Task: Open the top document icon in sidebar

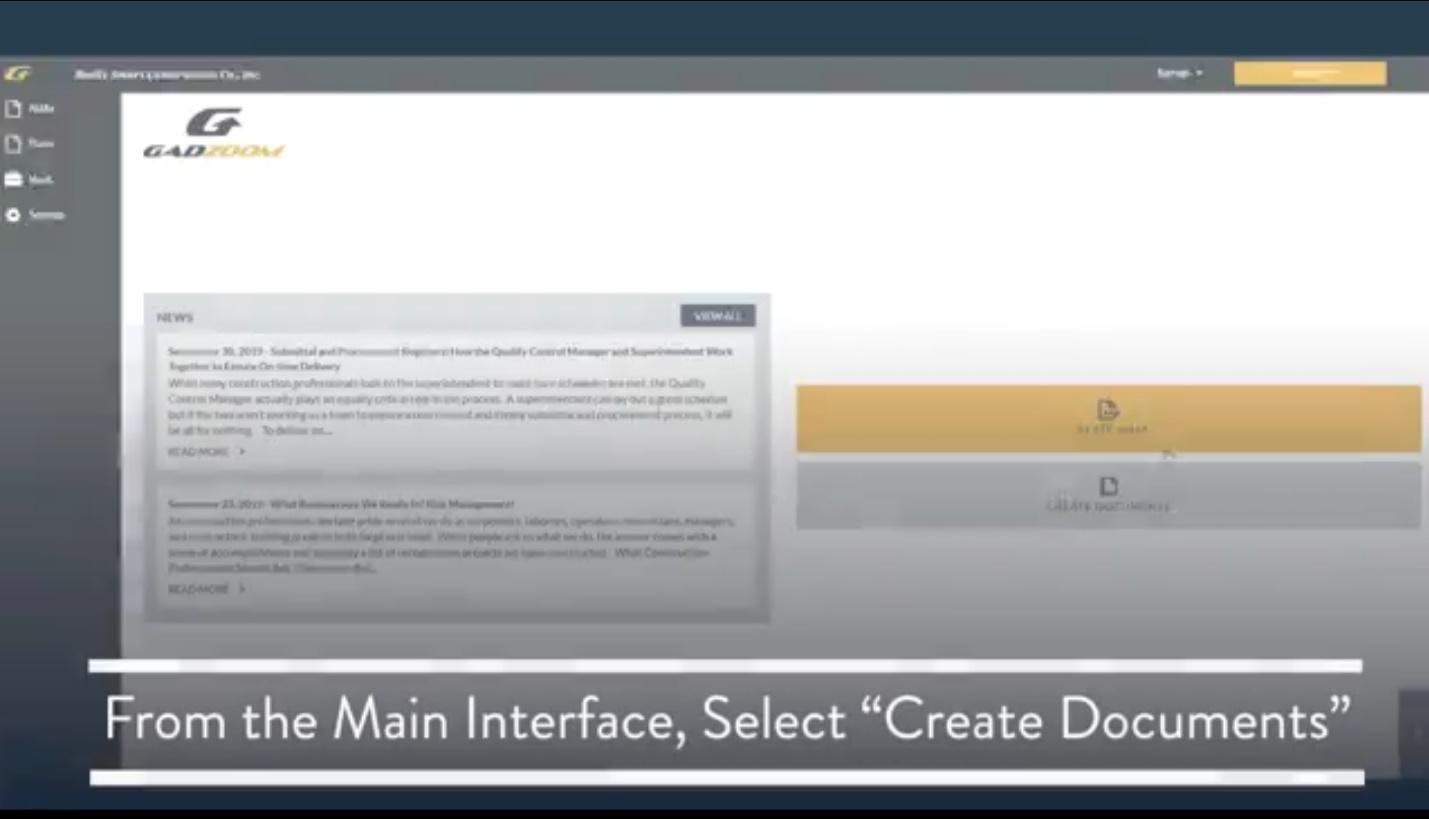Action: click(x=13, y=109)
